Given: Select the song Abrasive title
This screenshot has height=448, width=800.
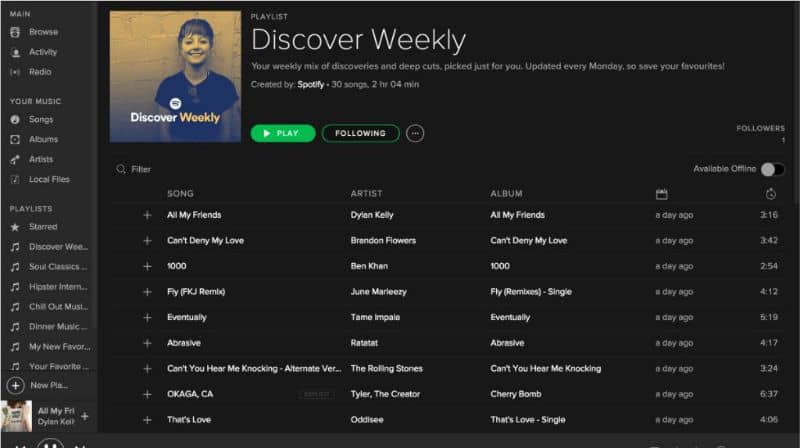Looking at the screenshot, I should (184, 343).
